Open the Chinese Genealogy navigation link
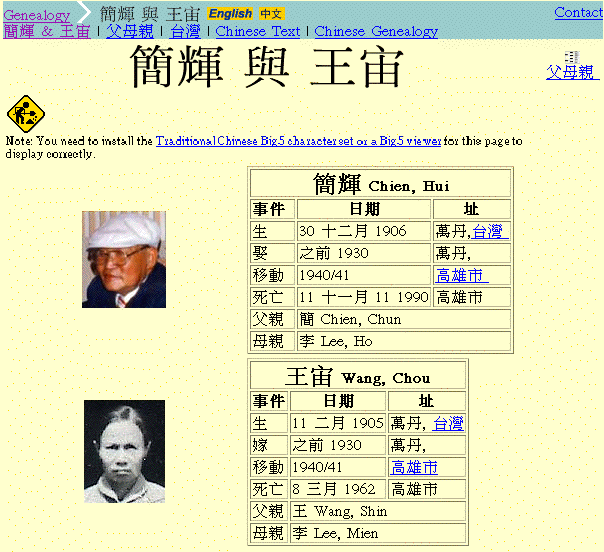Image resolution: width=604 pixels, height=552 pixels. [376, 31]
